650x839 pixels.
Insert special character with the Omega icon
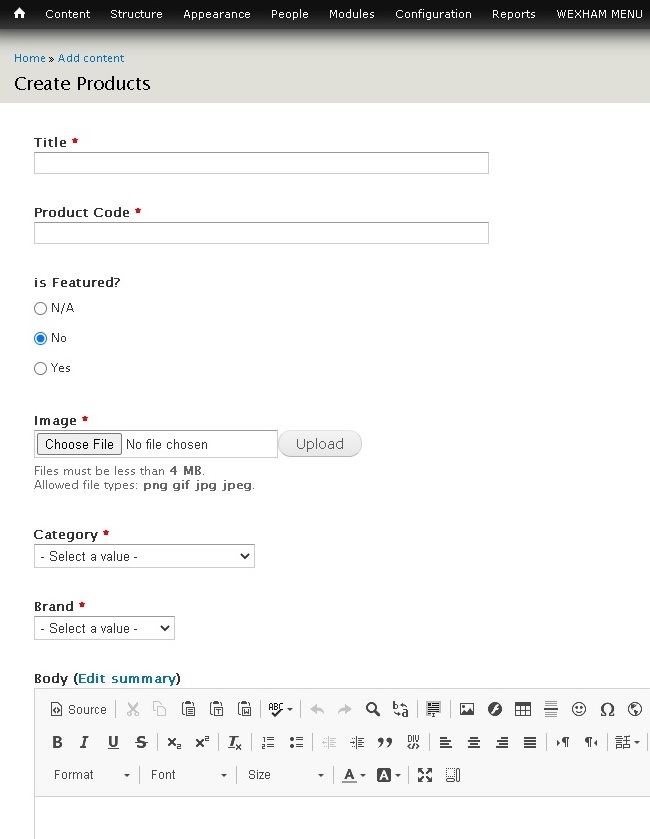[x=607, y=709]
